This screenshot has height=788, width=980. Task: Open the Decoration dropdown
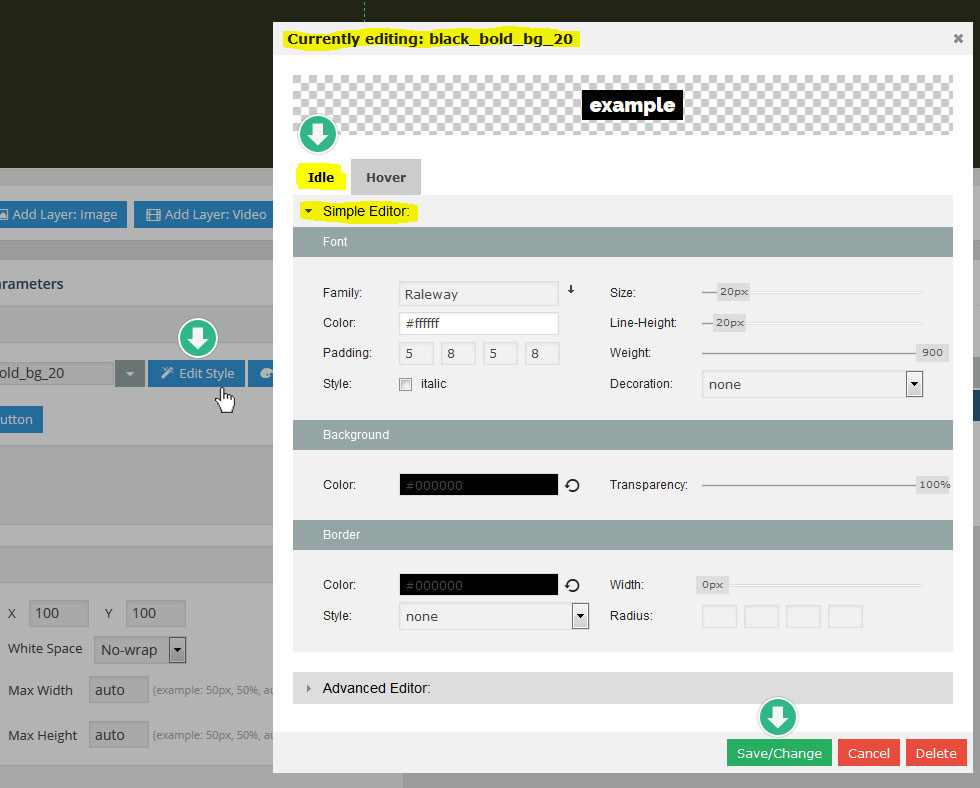point(812,384)
